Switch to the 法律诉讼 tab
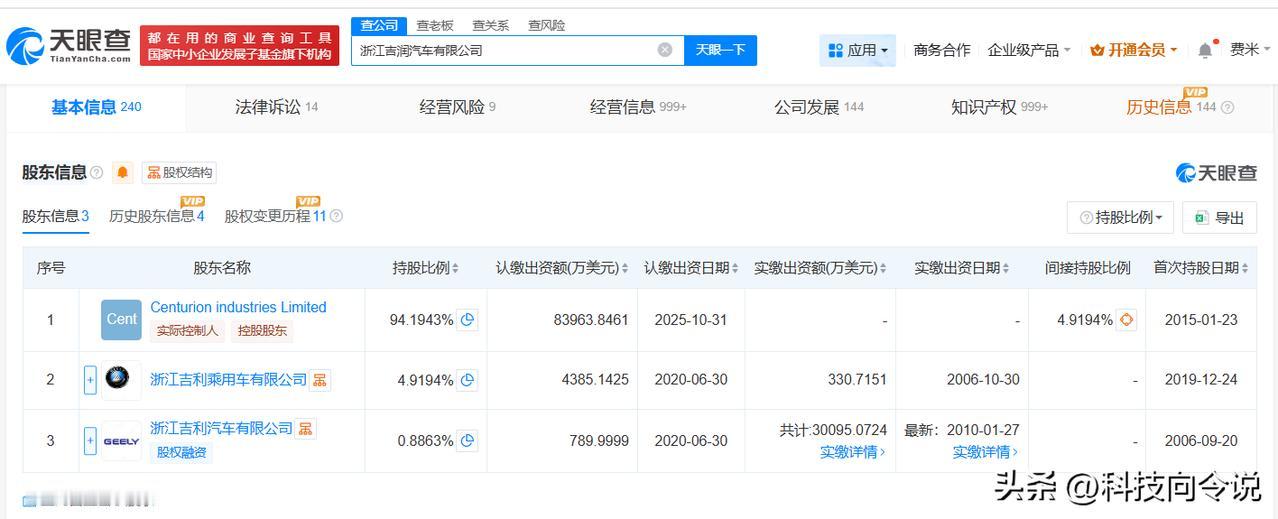1278x519 pixels. [x=276, y=107]
